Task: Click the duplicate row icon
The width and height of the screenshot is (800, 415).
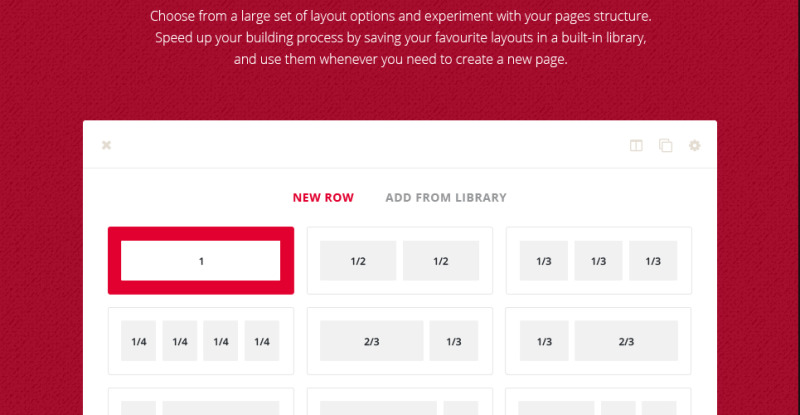Action: coord(665,145)
